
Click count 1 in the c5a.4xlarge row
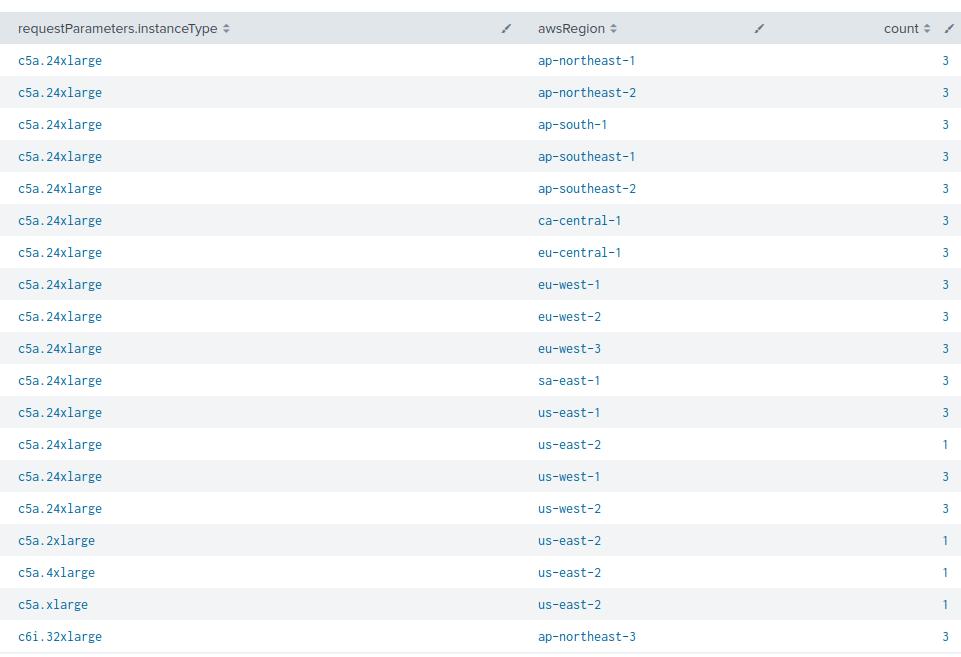946,572
